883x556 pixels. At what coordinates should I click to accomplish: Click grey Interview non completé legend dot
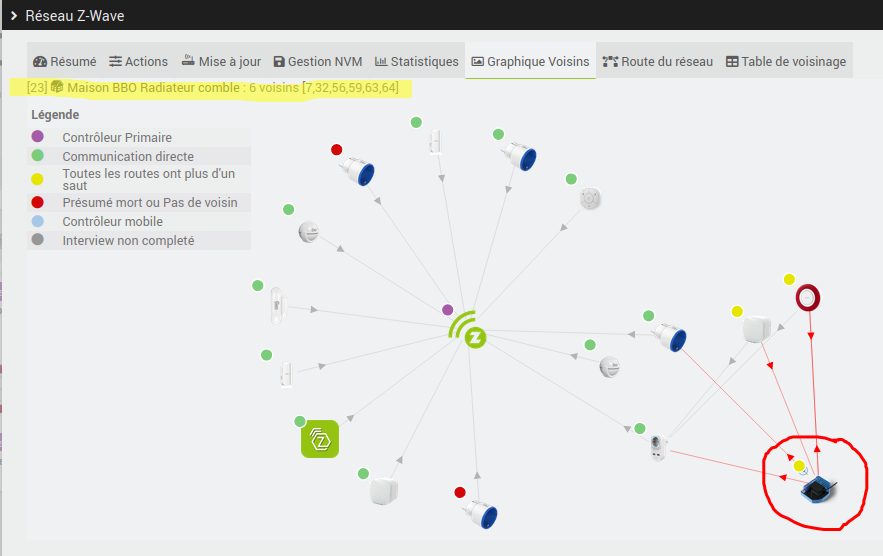38,239
